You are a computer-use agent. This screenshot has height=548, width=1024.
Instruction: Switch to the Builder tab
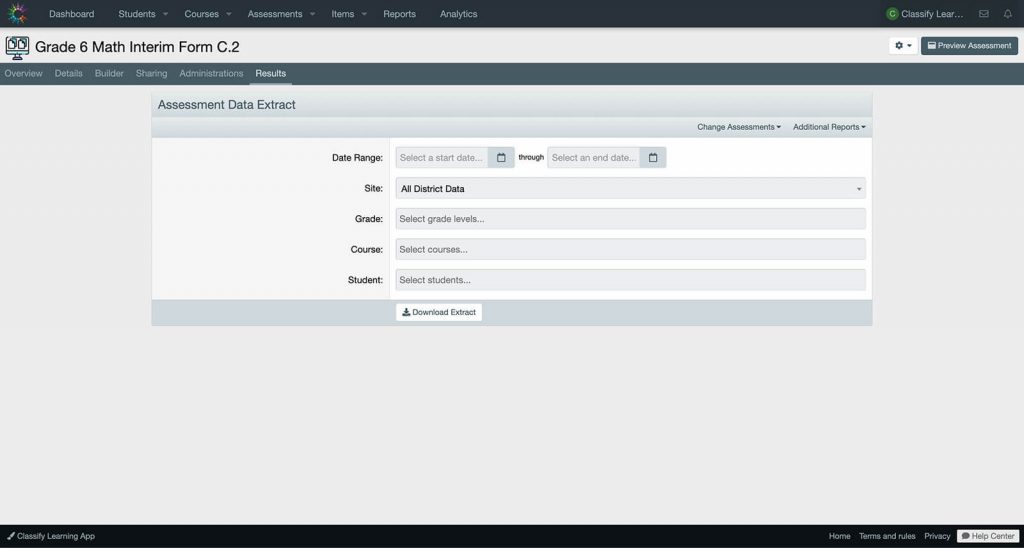(109, 73)
